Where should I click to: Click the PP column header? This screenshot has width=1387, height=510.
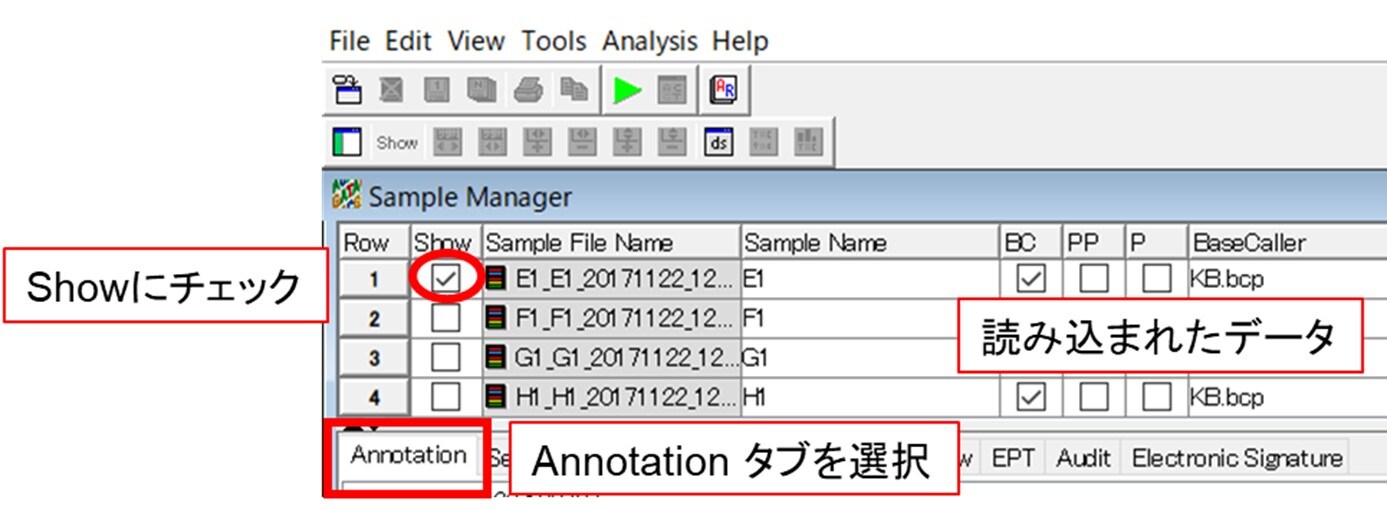click(x=1094, y=243)
